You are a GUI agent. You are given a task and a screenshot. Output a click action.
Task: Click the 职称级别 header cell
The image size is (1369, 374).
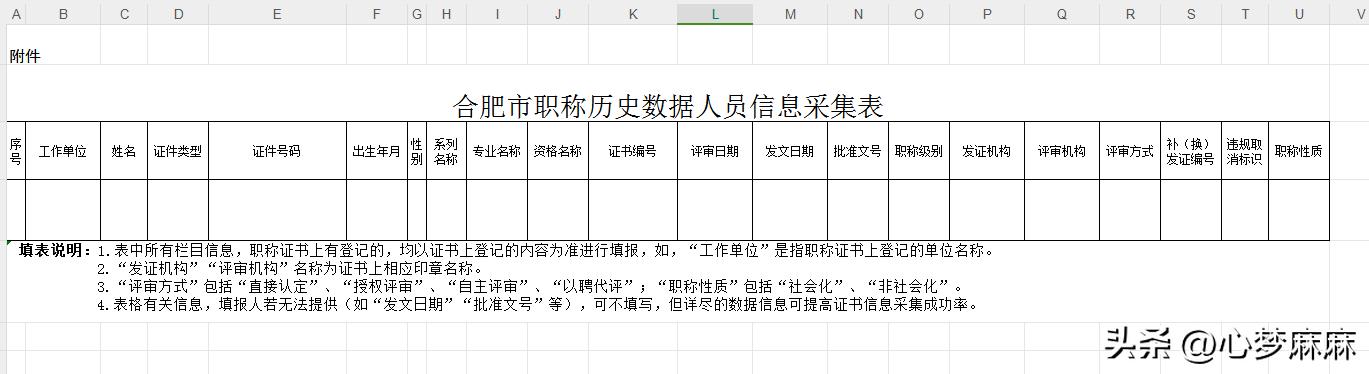pos(919,151)
